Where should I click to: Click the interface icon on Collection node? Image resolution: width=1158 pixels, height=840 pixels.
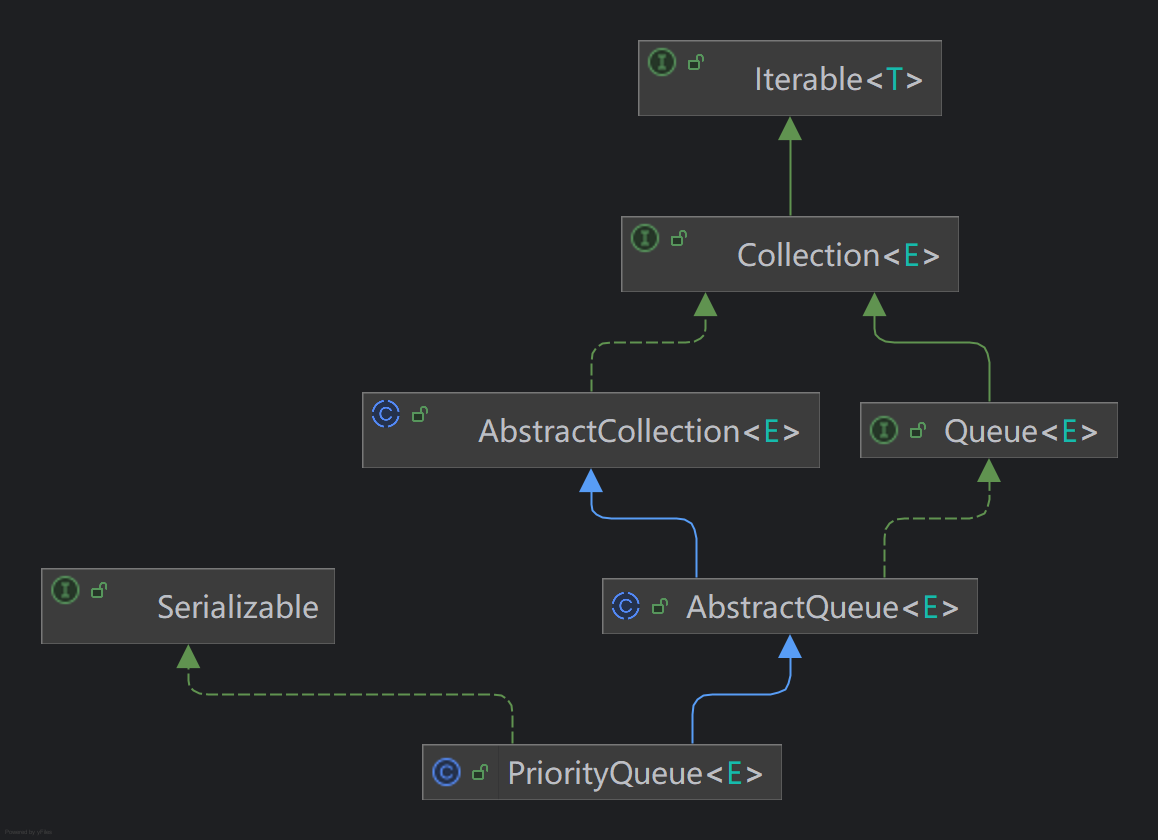pyautogui.click(x=645, y=238)
